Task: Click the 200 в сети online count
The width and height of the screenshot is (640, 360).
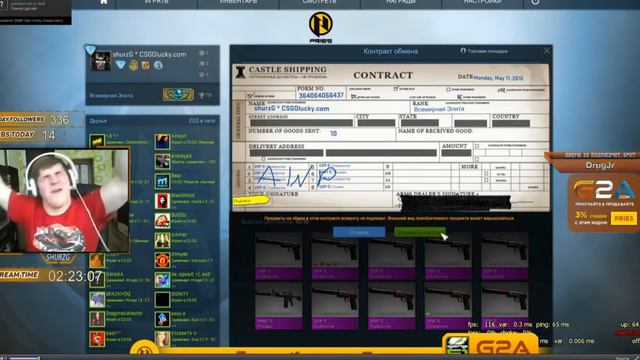Action: coord(202,121)
